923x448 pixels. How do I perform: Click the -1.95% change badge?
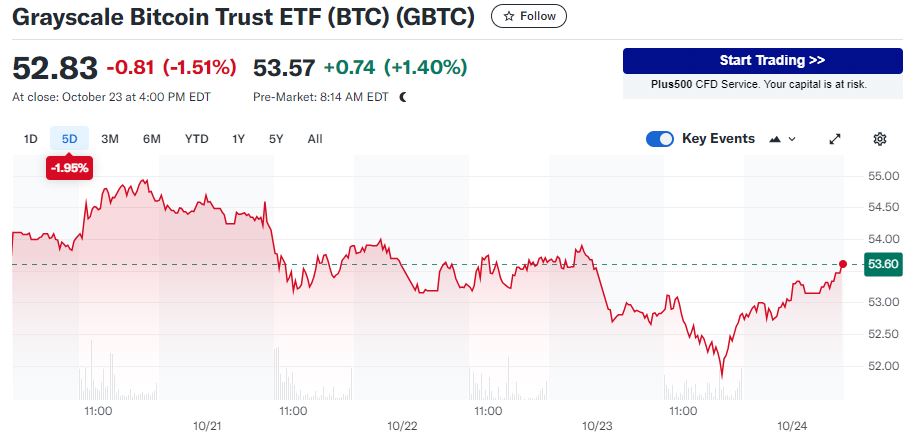[x=69, y=168]
